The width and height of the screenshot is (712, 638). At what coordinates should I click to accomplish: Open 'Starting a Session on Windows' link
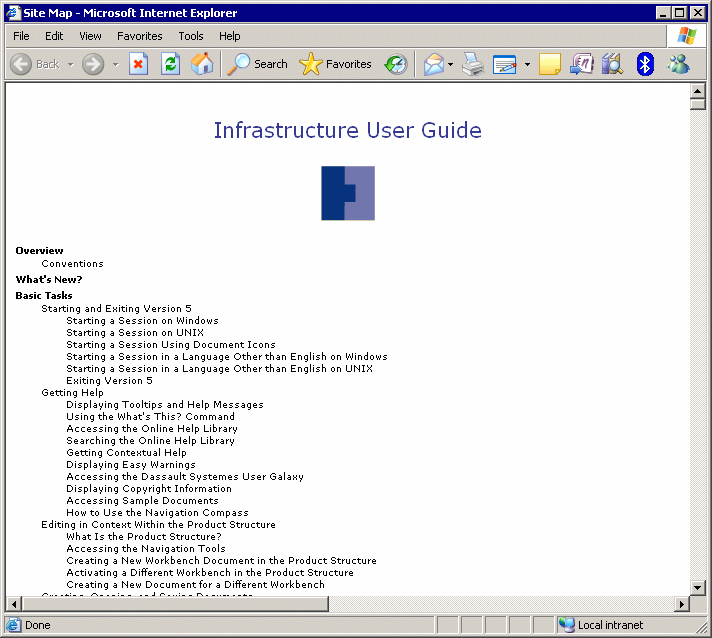(142, 321)
